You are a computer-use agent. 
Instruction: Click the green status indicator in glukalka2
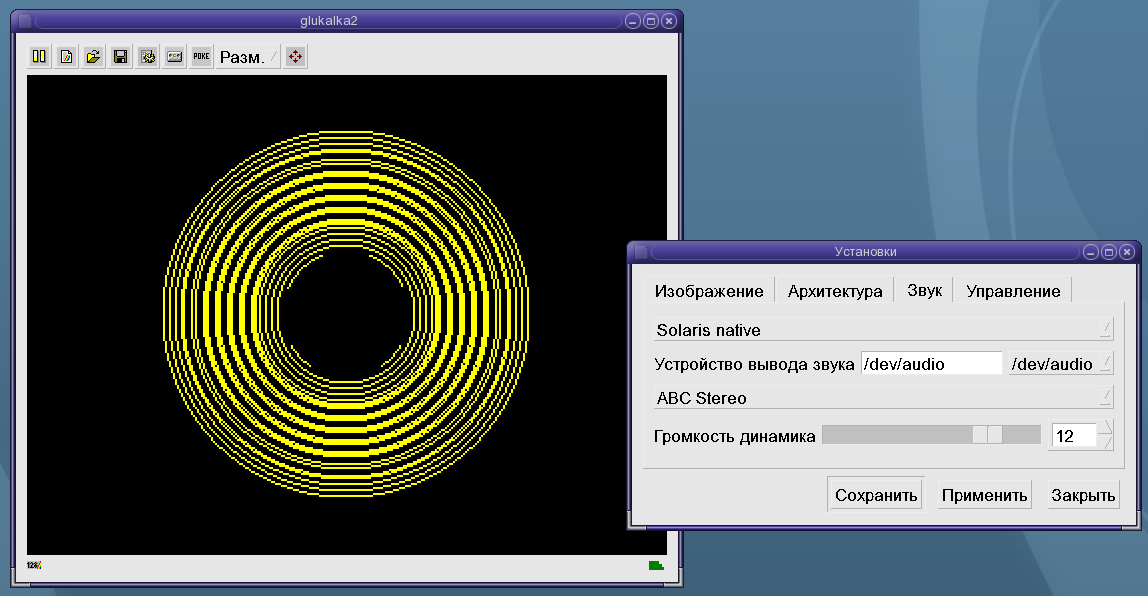tap(656, 565)
